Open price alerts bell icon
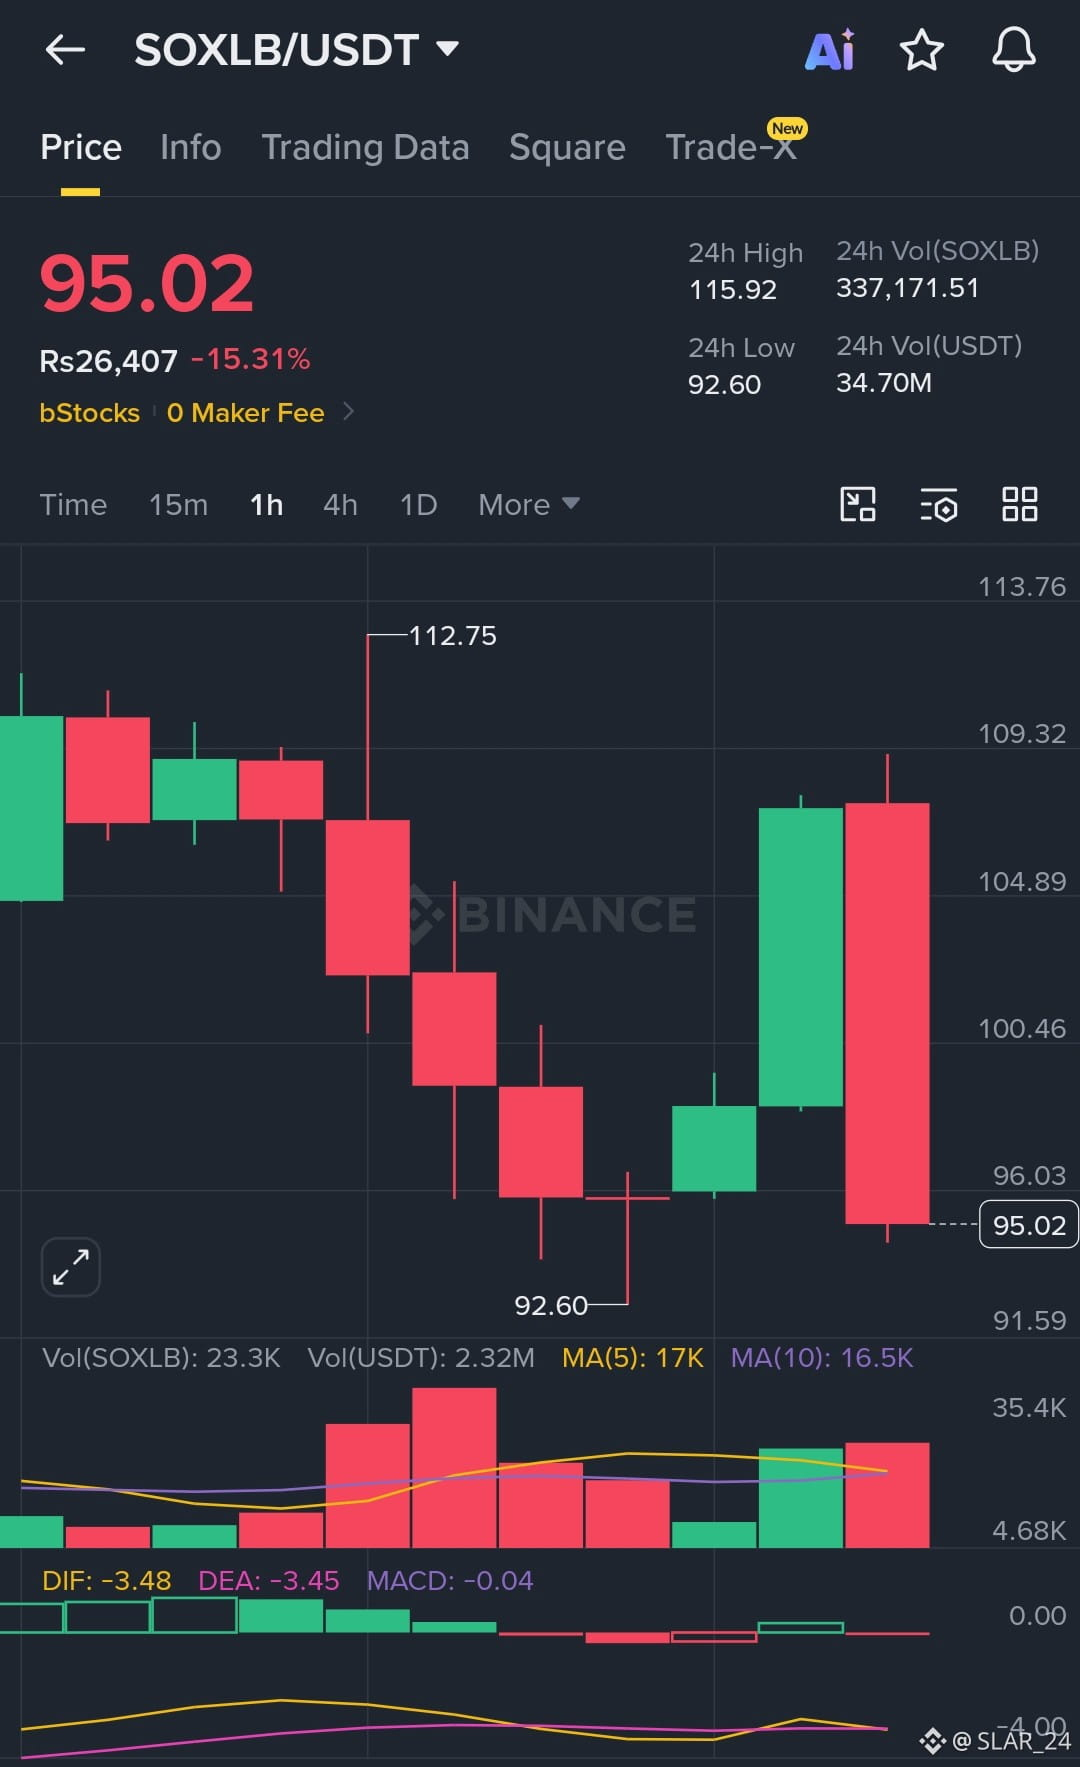 [1013, 50]
